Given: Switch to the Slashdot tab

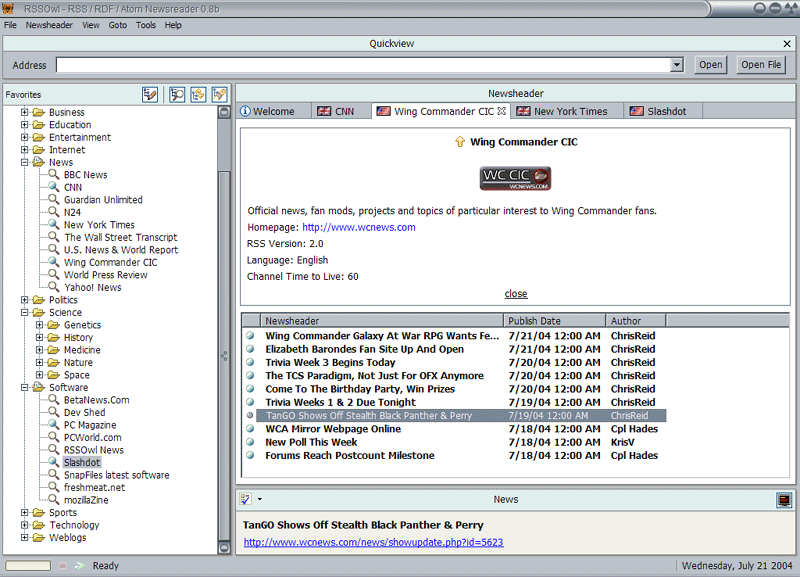Looking at the screenshot, I should point(665,111).
